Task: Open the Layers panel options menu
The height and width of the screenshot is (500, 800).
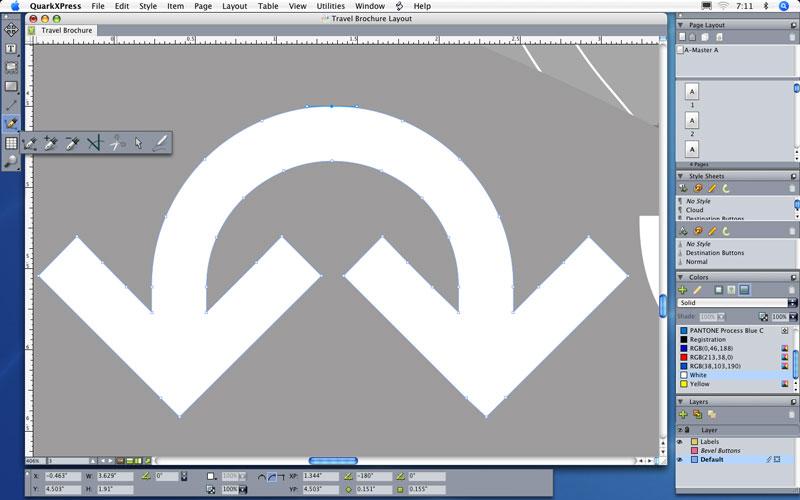Action: tap(793, 402)
